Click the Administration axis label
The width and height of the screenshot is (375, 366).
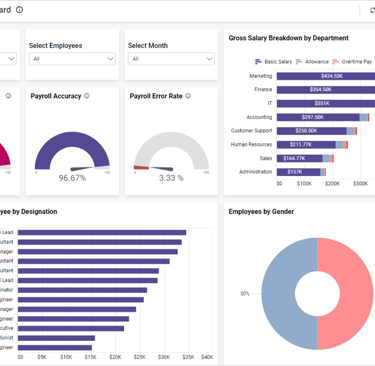(255, 172)
